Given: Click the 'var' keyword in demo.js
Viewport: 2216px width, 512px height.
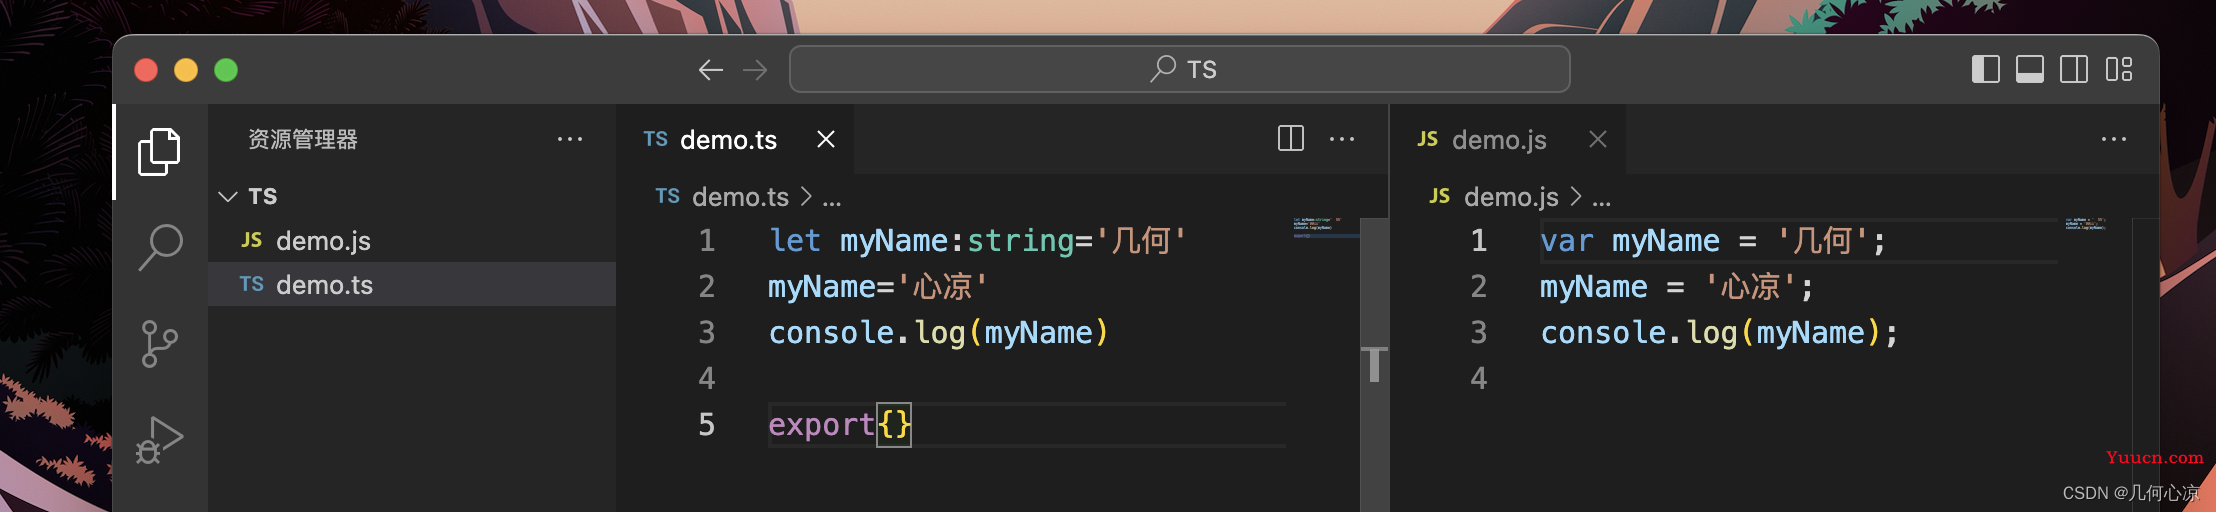Looking at the screenshot, I should 1567,241.
